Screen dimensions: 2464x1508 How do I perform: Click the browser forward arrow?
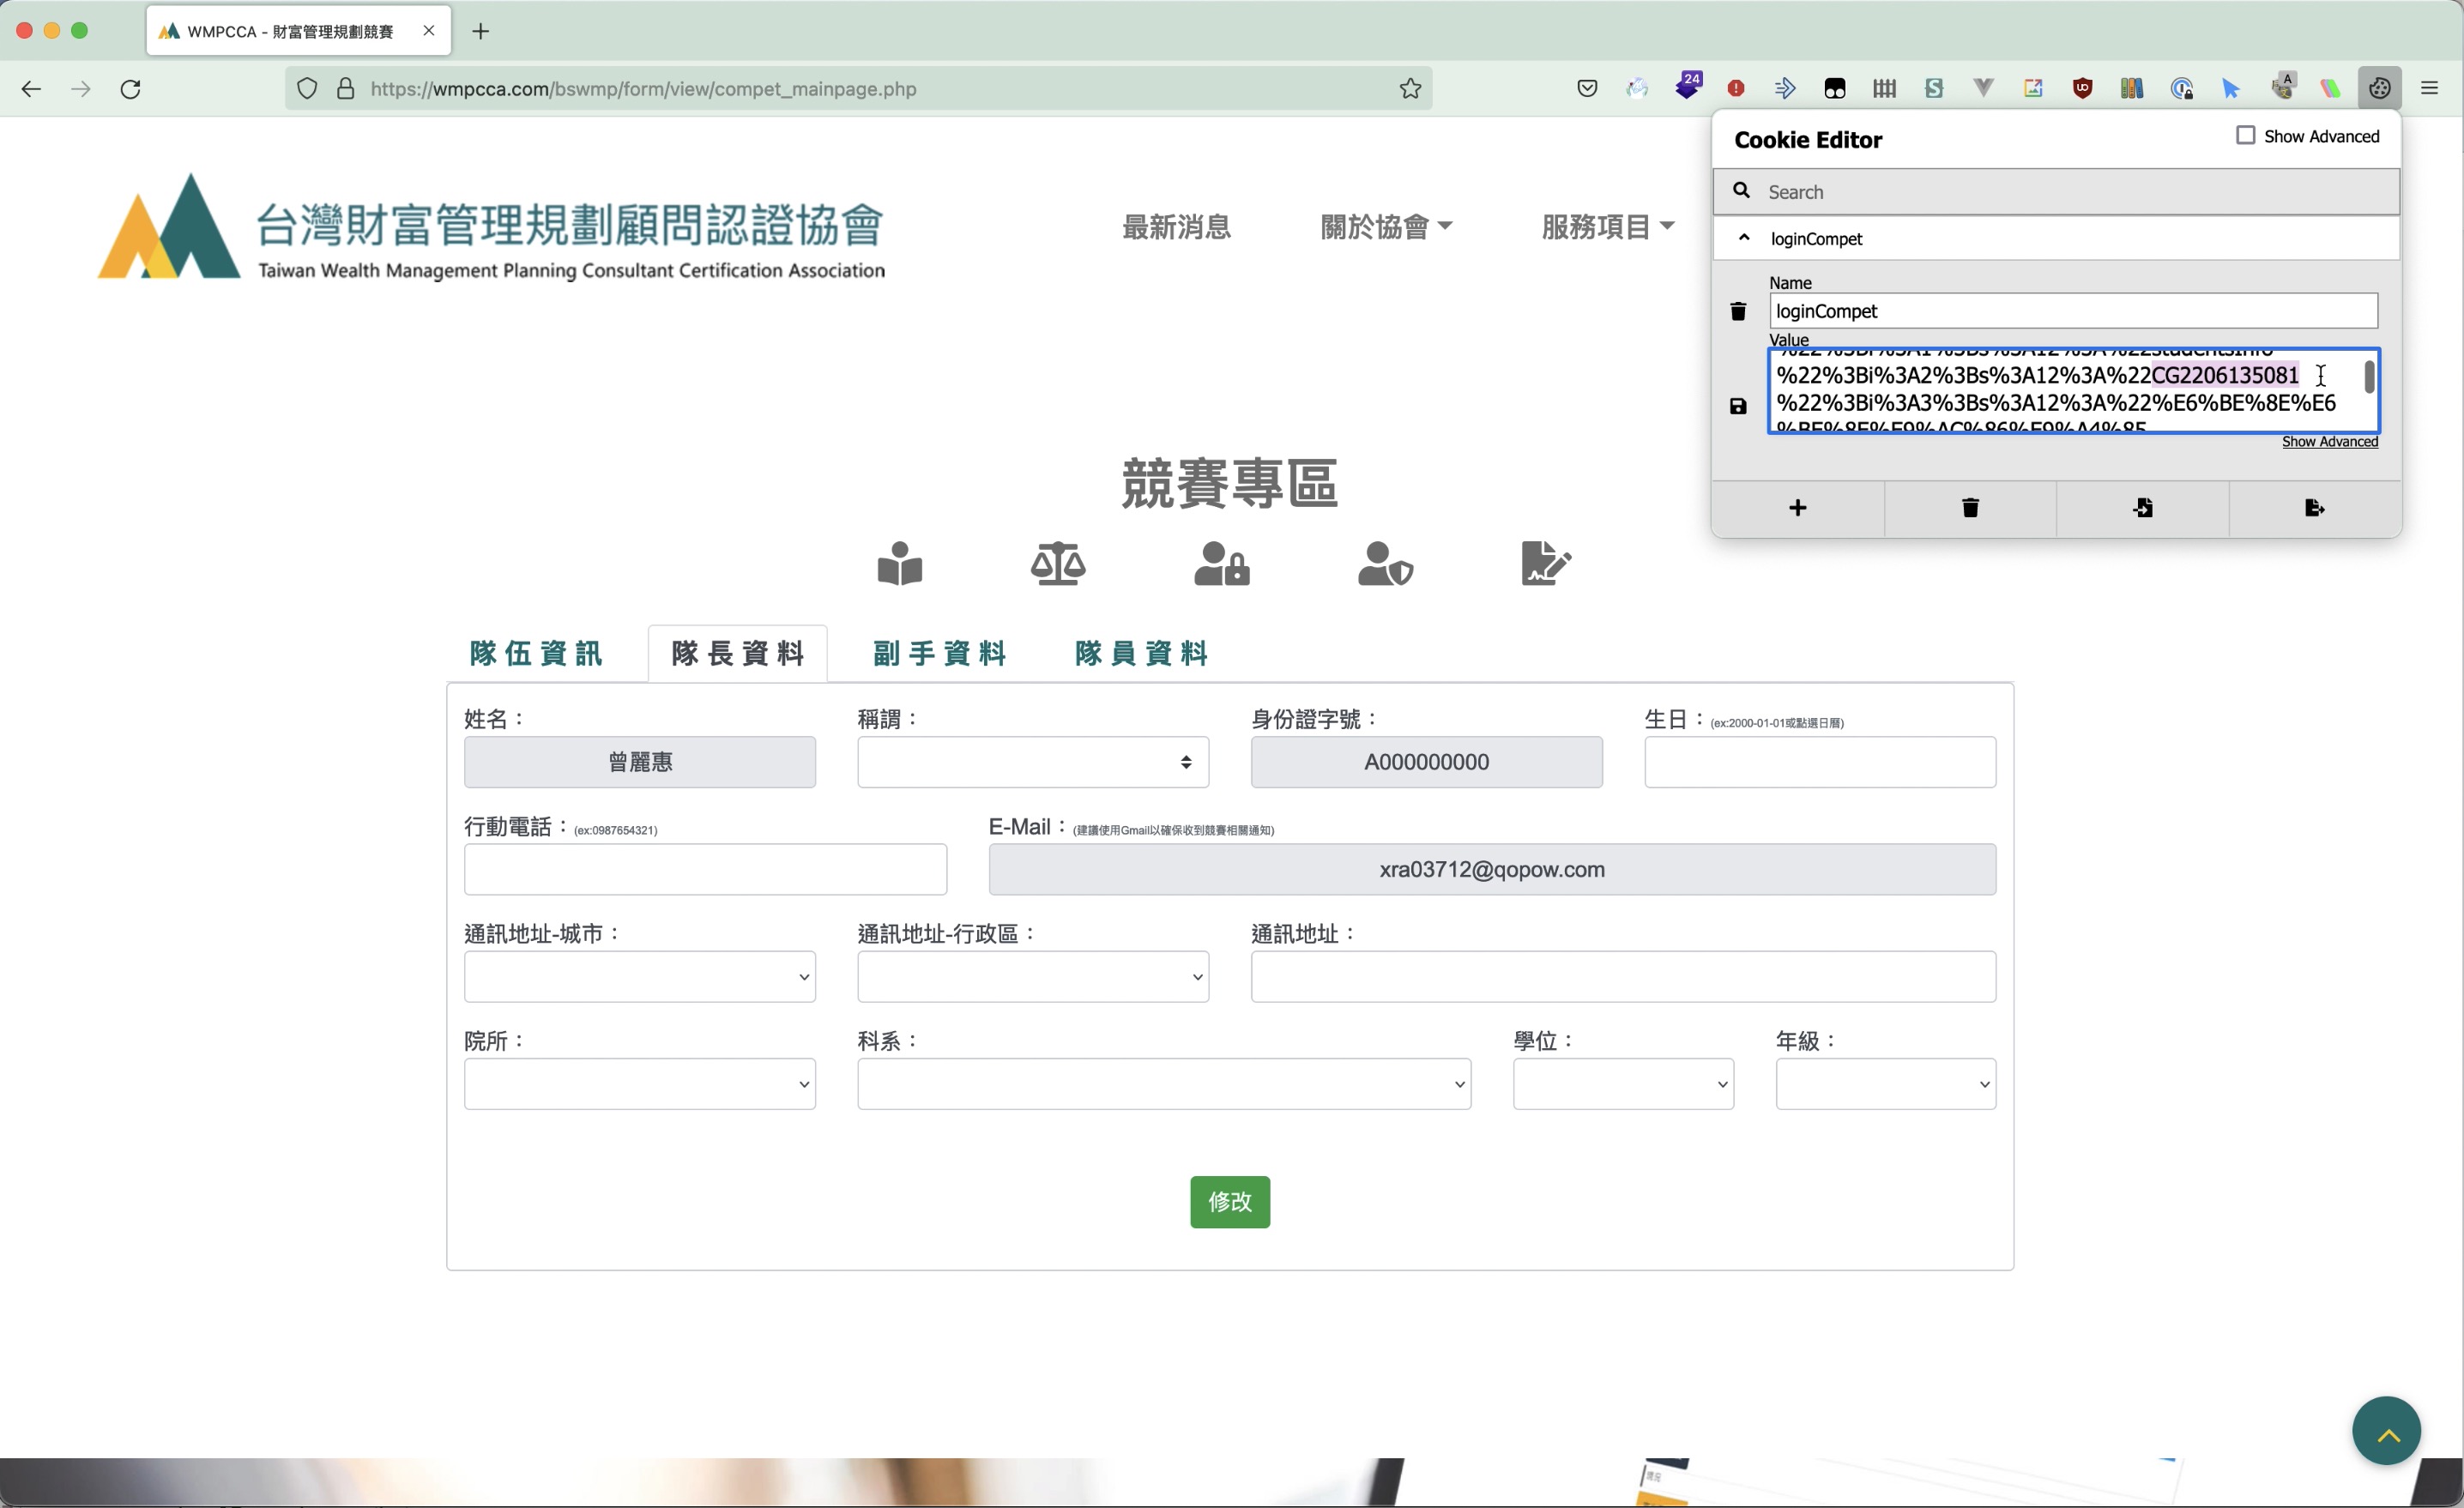(x=81, y=89)
